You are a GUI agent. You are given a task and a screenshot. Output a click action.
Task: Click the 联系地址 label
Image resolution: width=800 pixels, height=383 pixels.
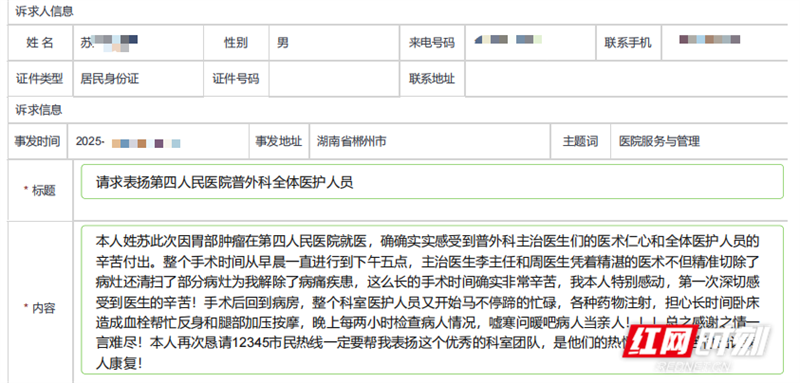[432, 79]
